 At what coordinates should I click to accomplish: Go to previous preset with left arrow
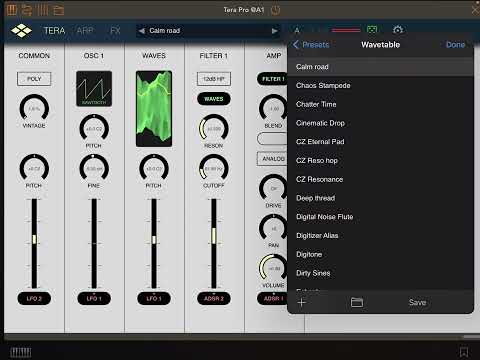[142, 31]
